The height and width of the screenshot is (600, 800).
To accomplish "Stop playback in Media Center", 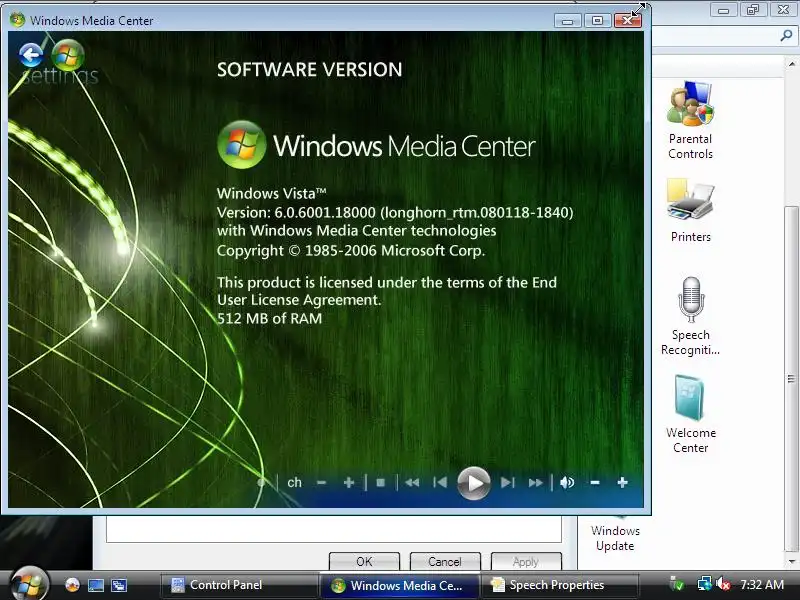I will 381,483.
